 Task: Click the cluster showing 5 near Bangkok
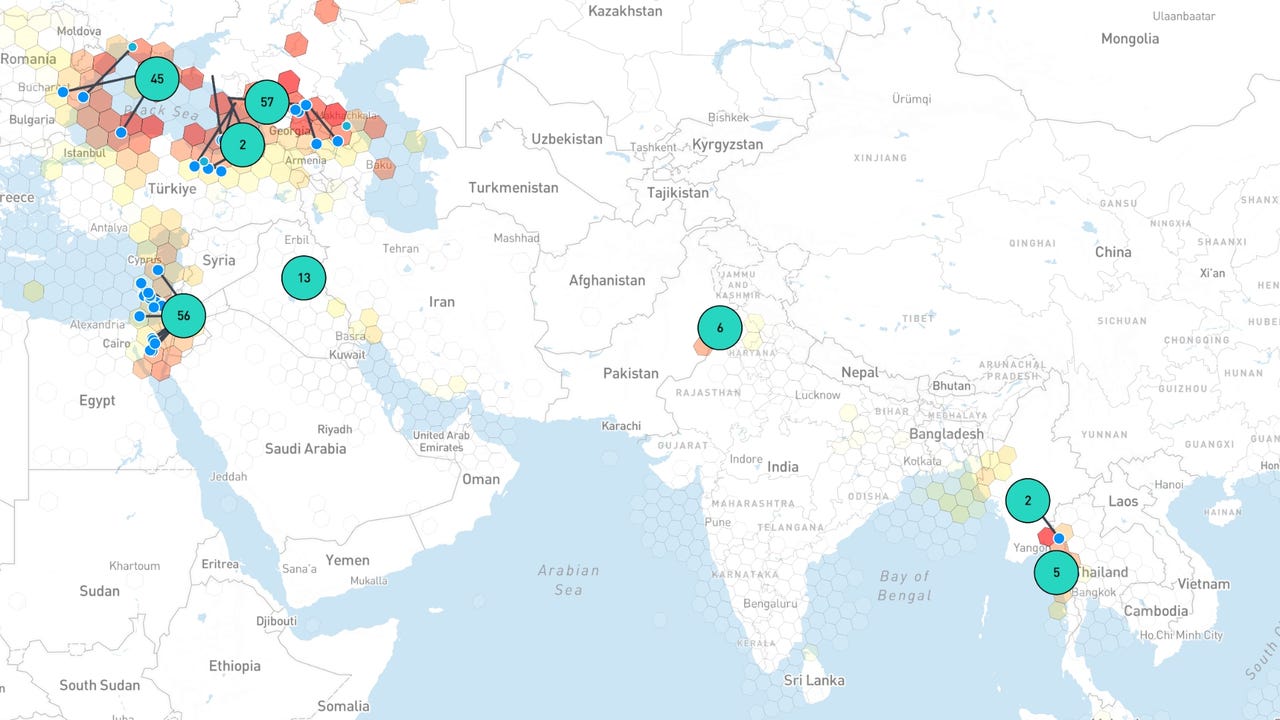pos(1056,572)
